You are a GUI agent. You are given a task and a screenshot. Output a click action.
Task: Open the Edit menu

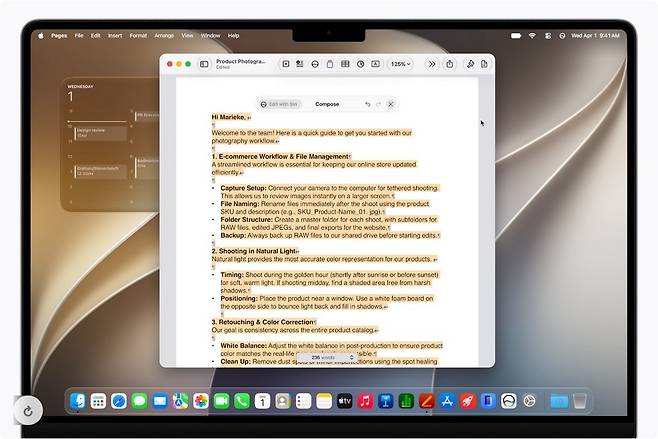coord(96,36)
